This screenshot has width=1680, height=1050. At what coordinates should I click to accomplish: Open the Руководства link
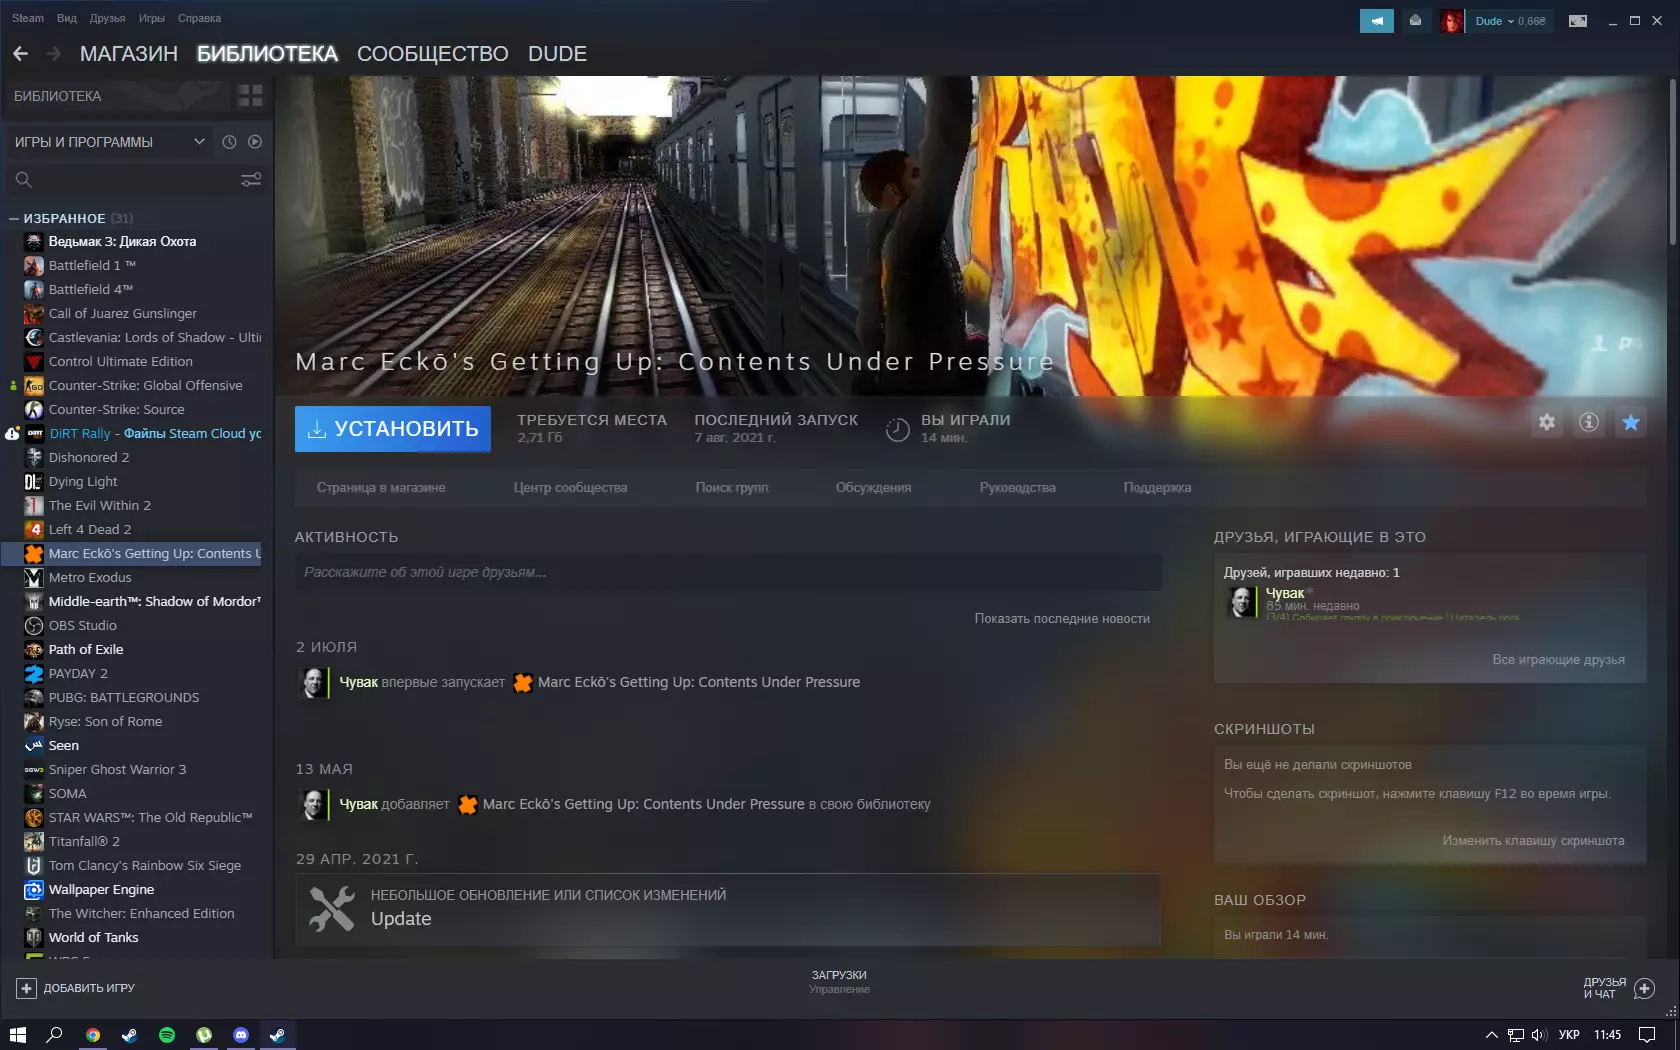pos(1017,488)
